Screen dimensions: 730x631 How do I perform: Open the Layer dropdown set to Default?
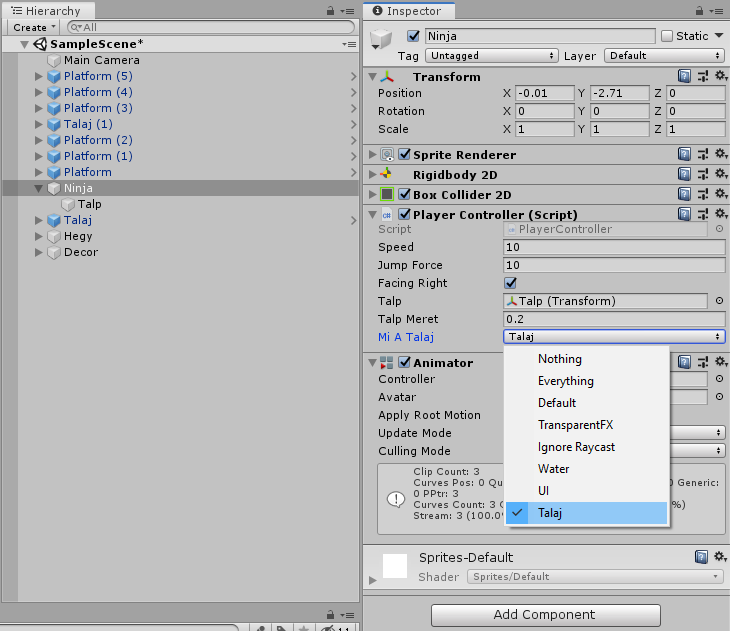coord(661,56)
